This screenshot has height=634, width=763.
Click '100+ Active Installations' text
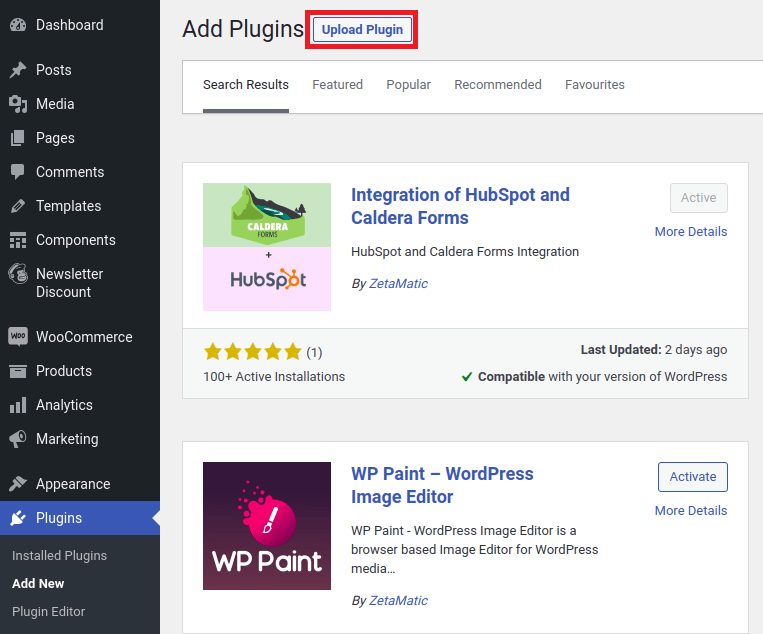(274, 377)
